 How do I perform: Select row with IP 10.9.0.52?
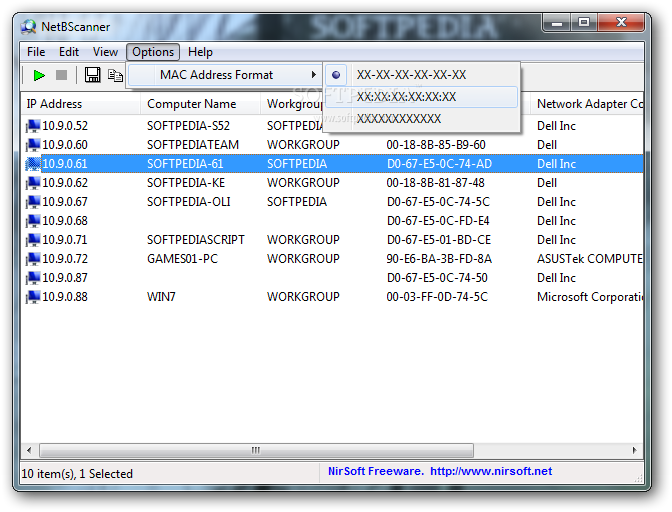click(x=332, y=126)
